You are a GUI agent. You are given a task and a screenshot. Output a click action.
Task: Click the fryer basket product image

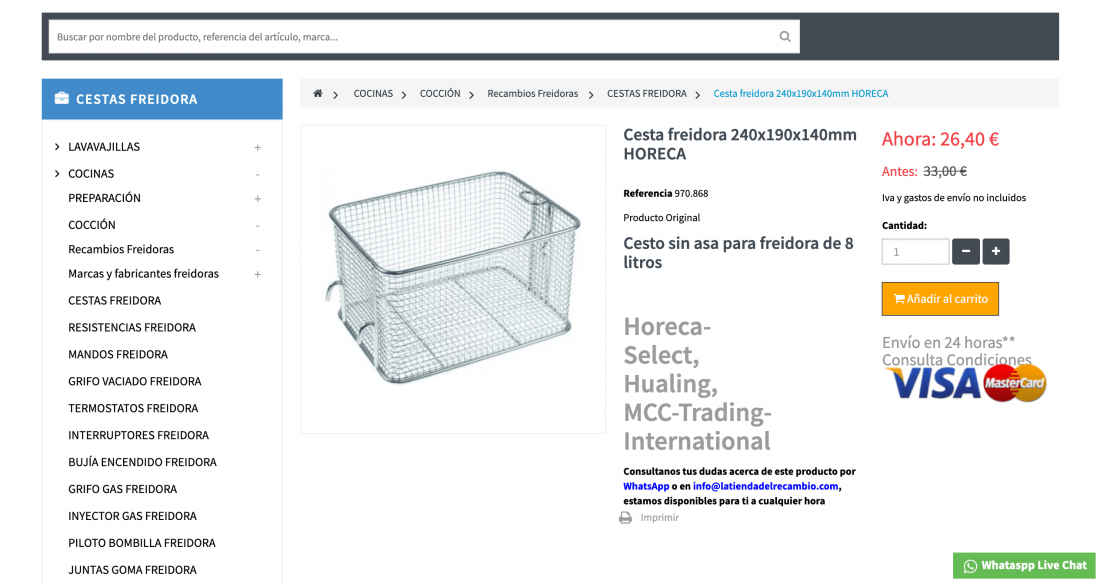[452, 279]
